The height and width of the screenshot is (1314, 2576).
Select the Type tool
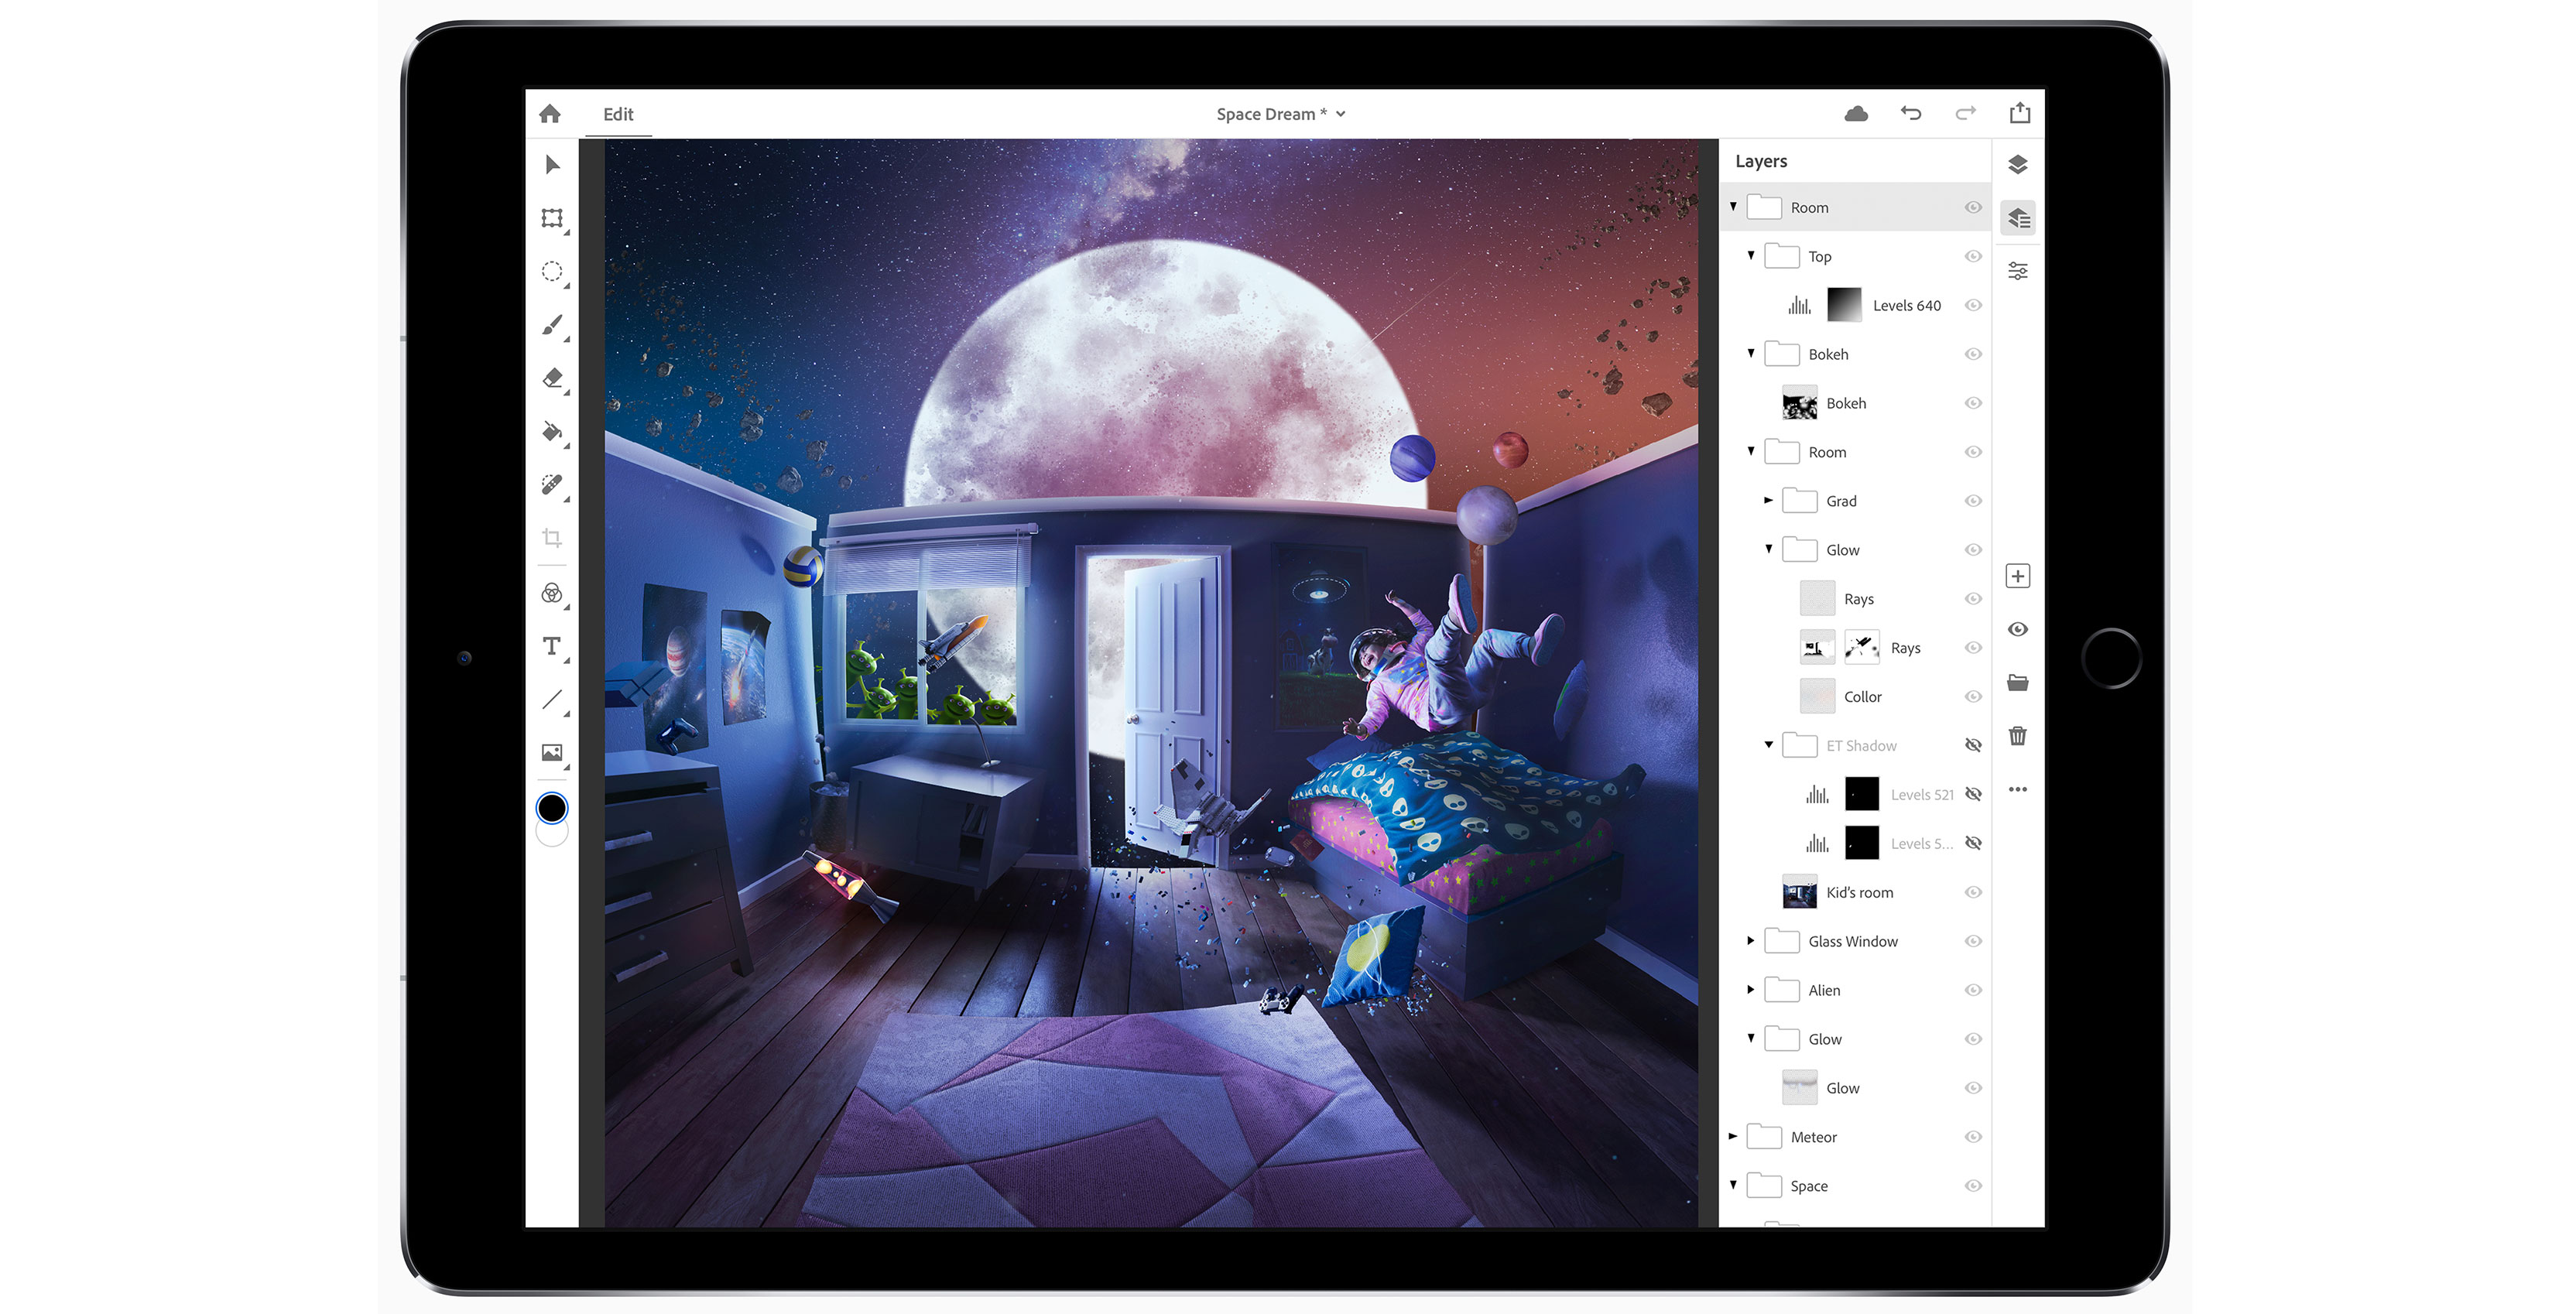552,647
